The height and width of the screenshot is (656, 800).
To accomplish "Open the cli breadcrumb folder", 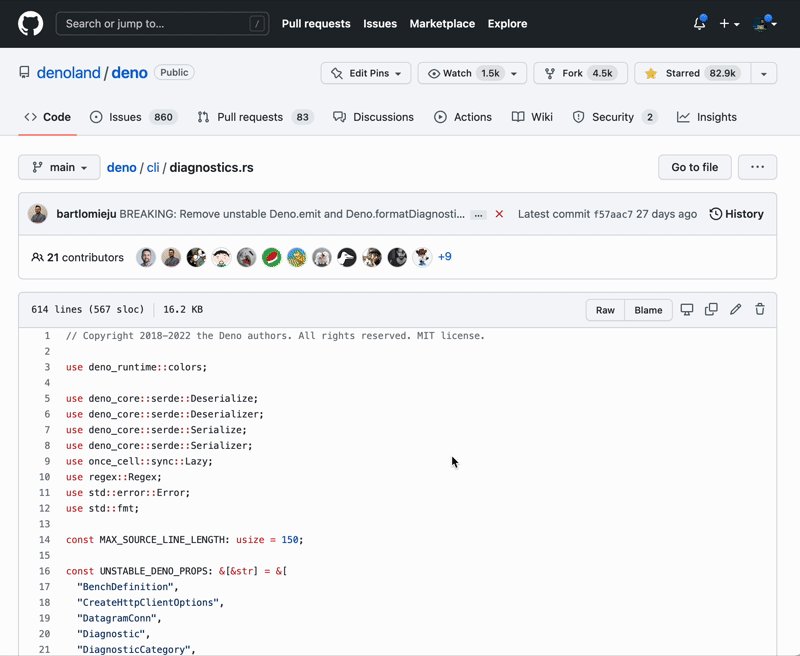I will coord(153,167).
